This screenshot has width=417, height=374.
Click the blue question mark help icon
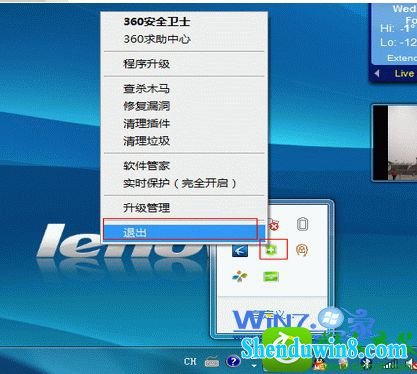[x=233, y=362]
